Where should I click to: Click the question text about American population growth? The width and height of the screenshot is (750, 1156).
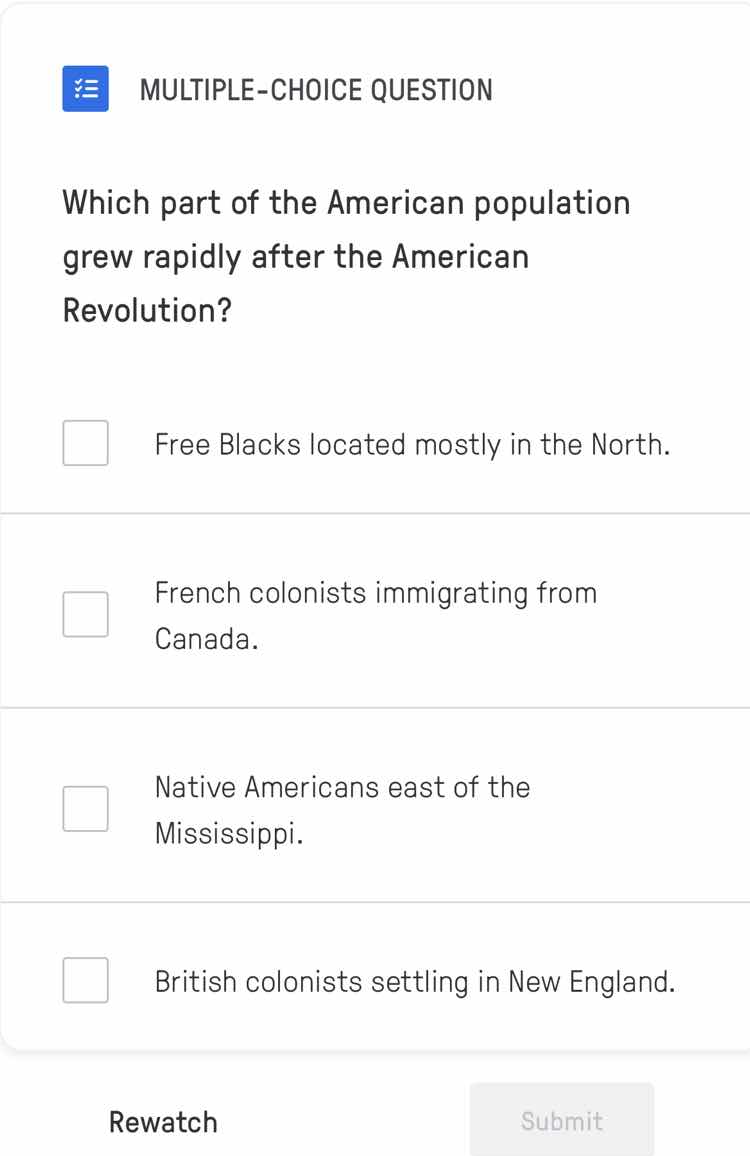(346, 256)
